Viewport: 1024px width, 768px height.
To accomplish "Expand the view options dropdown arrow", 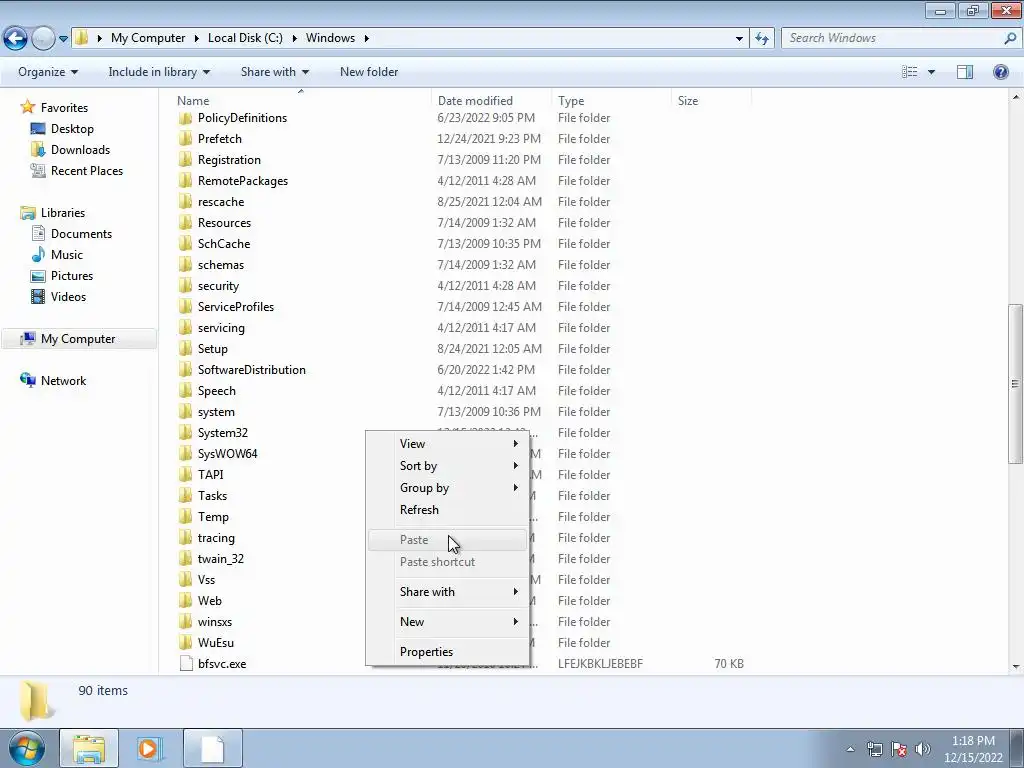I will click(931, 72).
